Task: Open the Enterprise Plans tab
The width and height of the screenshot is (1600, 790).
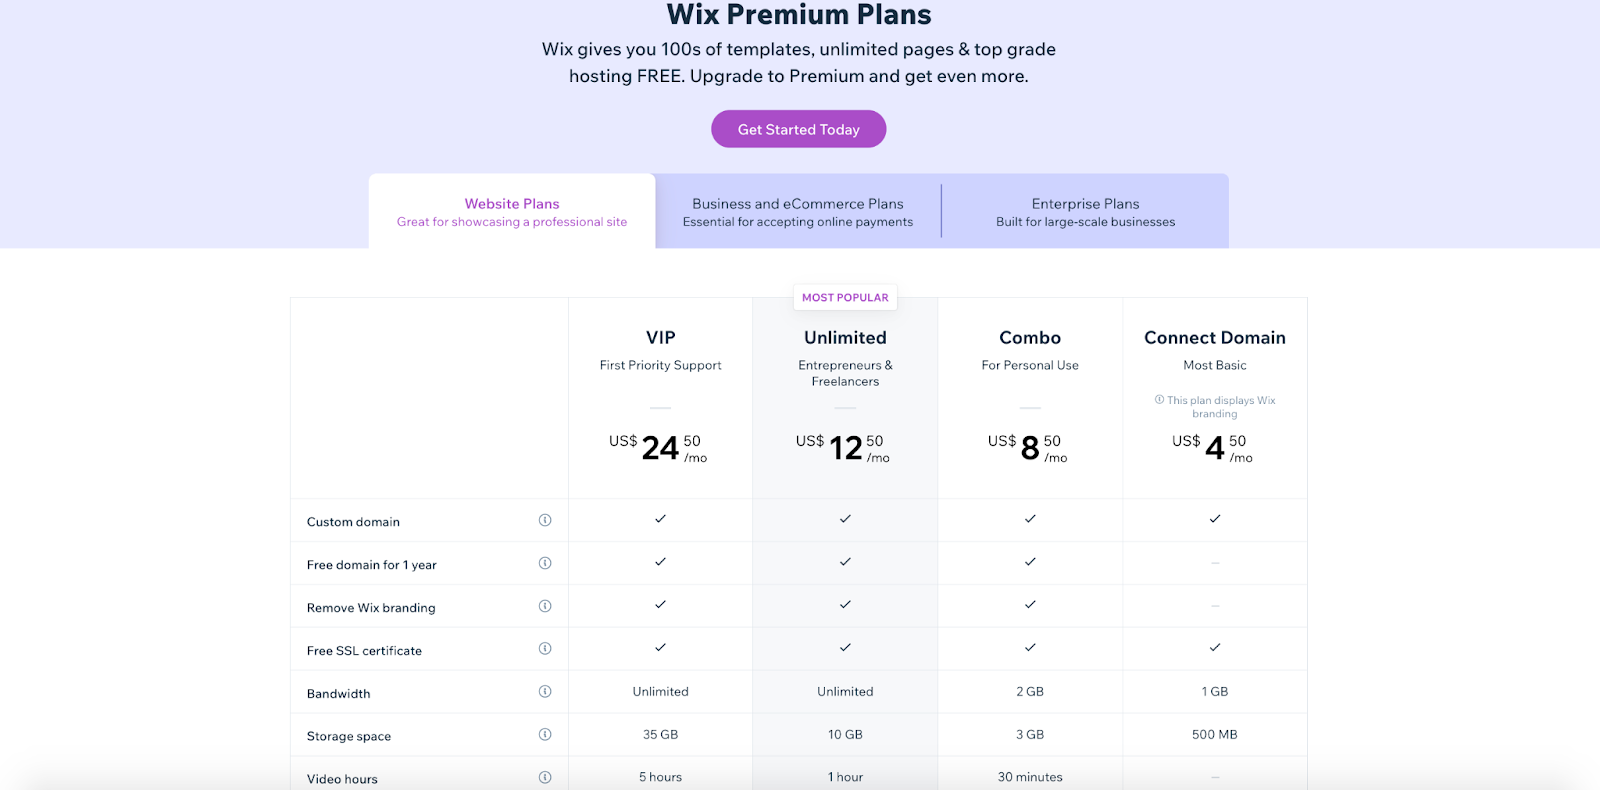Action: pyautogui.click(x=1085, y=212)
